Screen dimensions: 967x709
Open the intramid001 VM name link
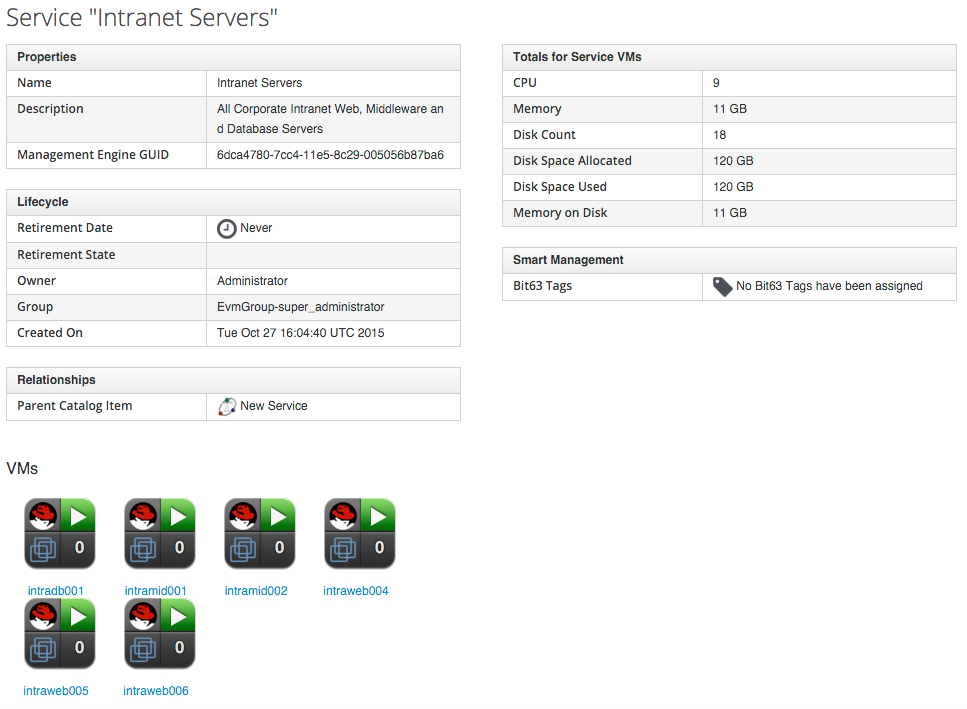pos(156,591)
